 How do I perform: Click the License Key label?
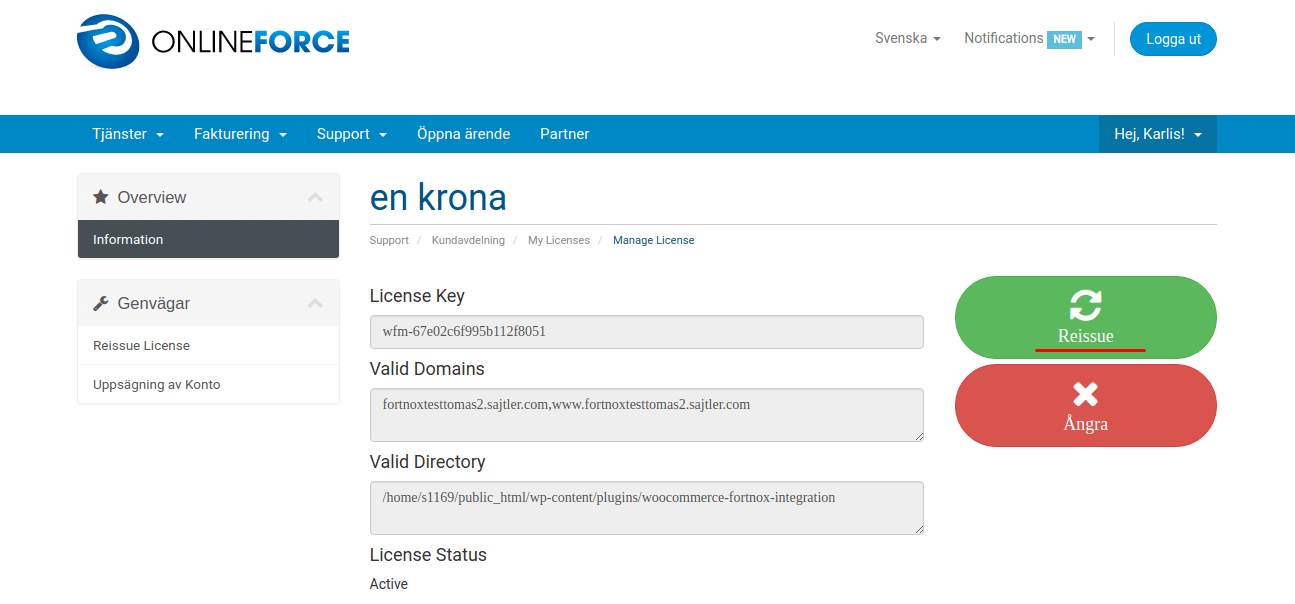pyautogui.click(x=417, y=296)
